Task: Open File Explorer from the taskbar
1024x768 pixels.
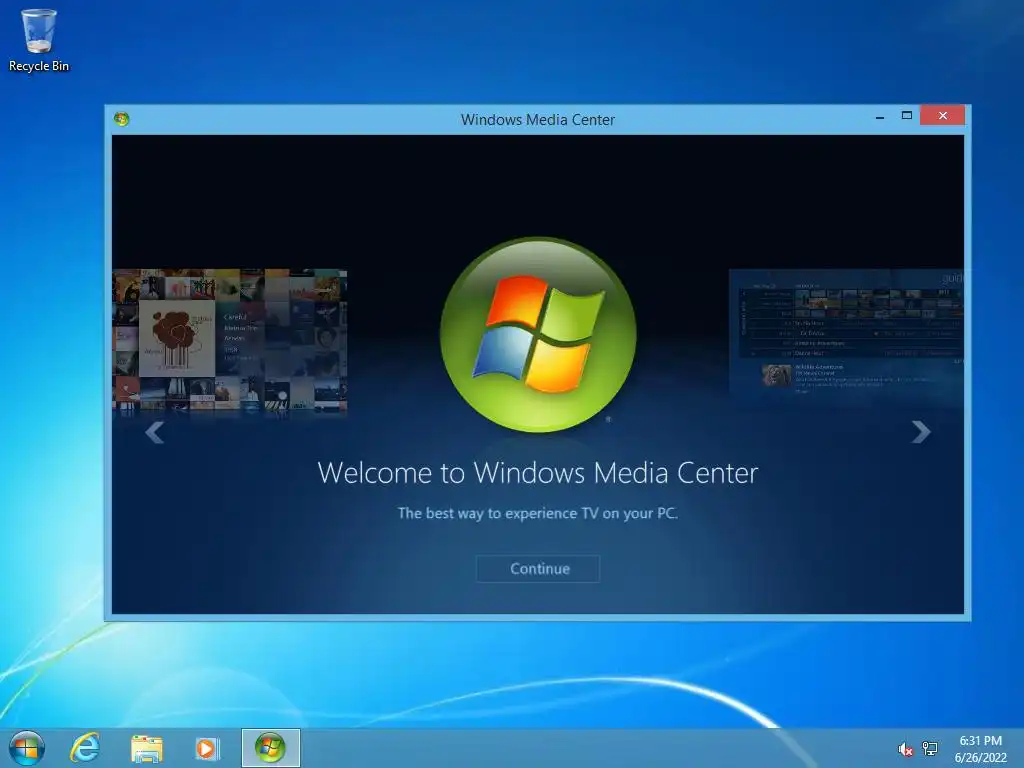Action: pyautogui.click(x=146, y=748)
